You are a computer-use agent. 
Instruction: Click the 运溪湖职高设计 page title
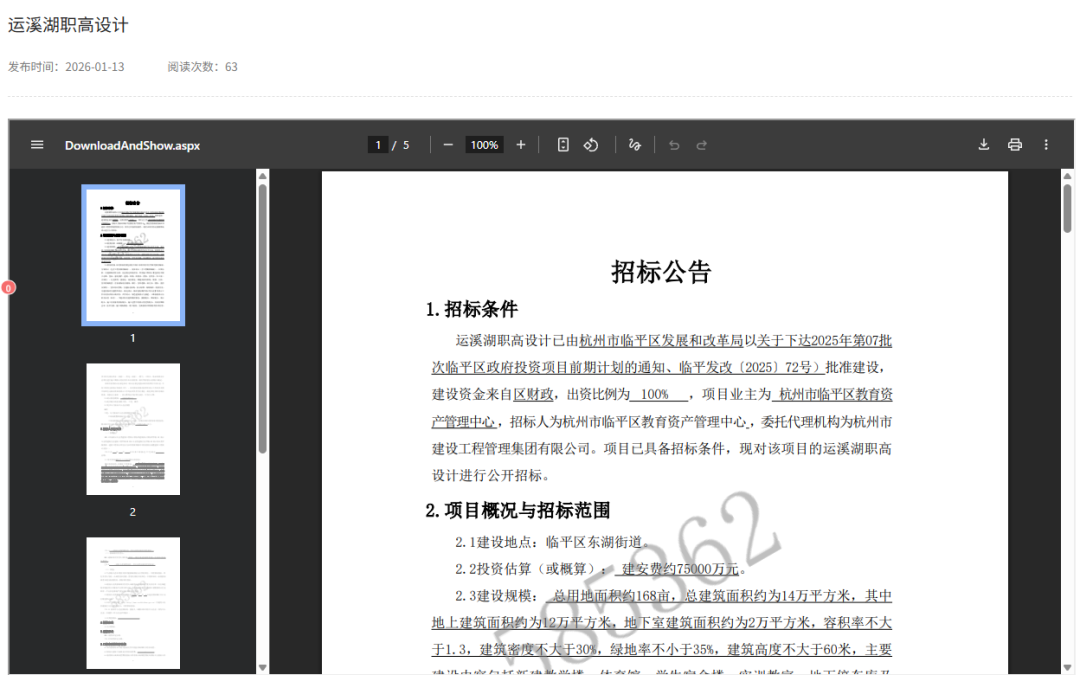click(x=68, y=25)
